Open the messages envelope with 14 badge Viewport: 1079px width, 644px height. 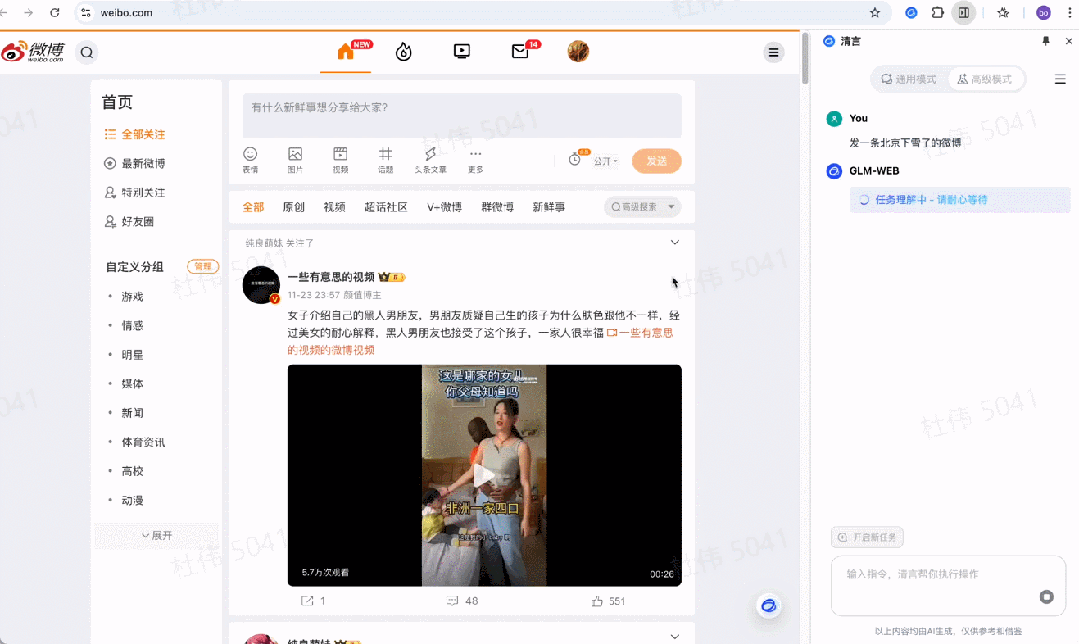[x=519, y=50]
